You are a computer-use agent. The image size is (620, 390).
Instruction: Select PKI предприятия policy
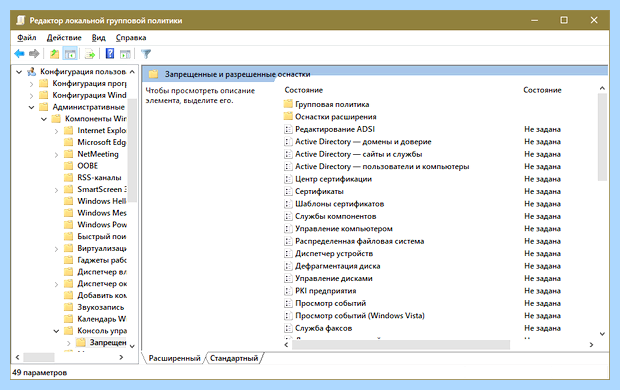[x=325, y=291]
